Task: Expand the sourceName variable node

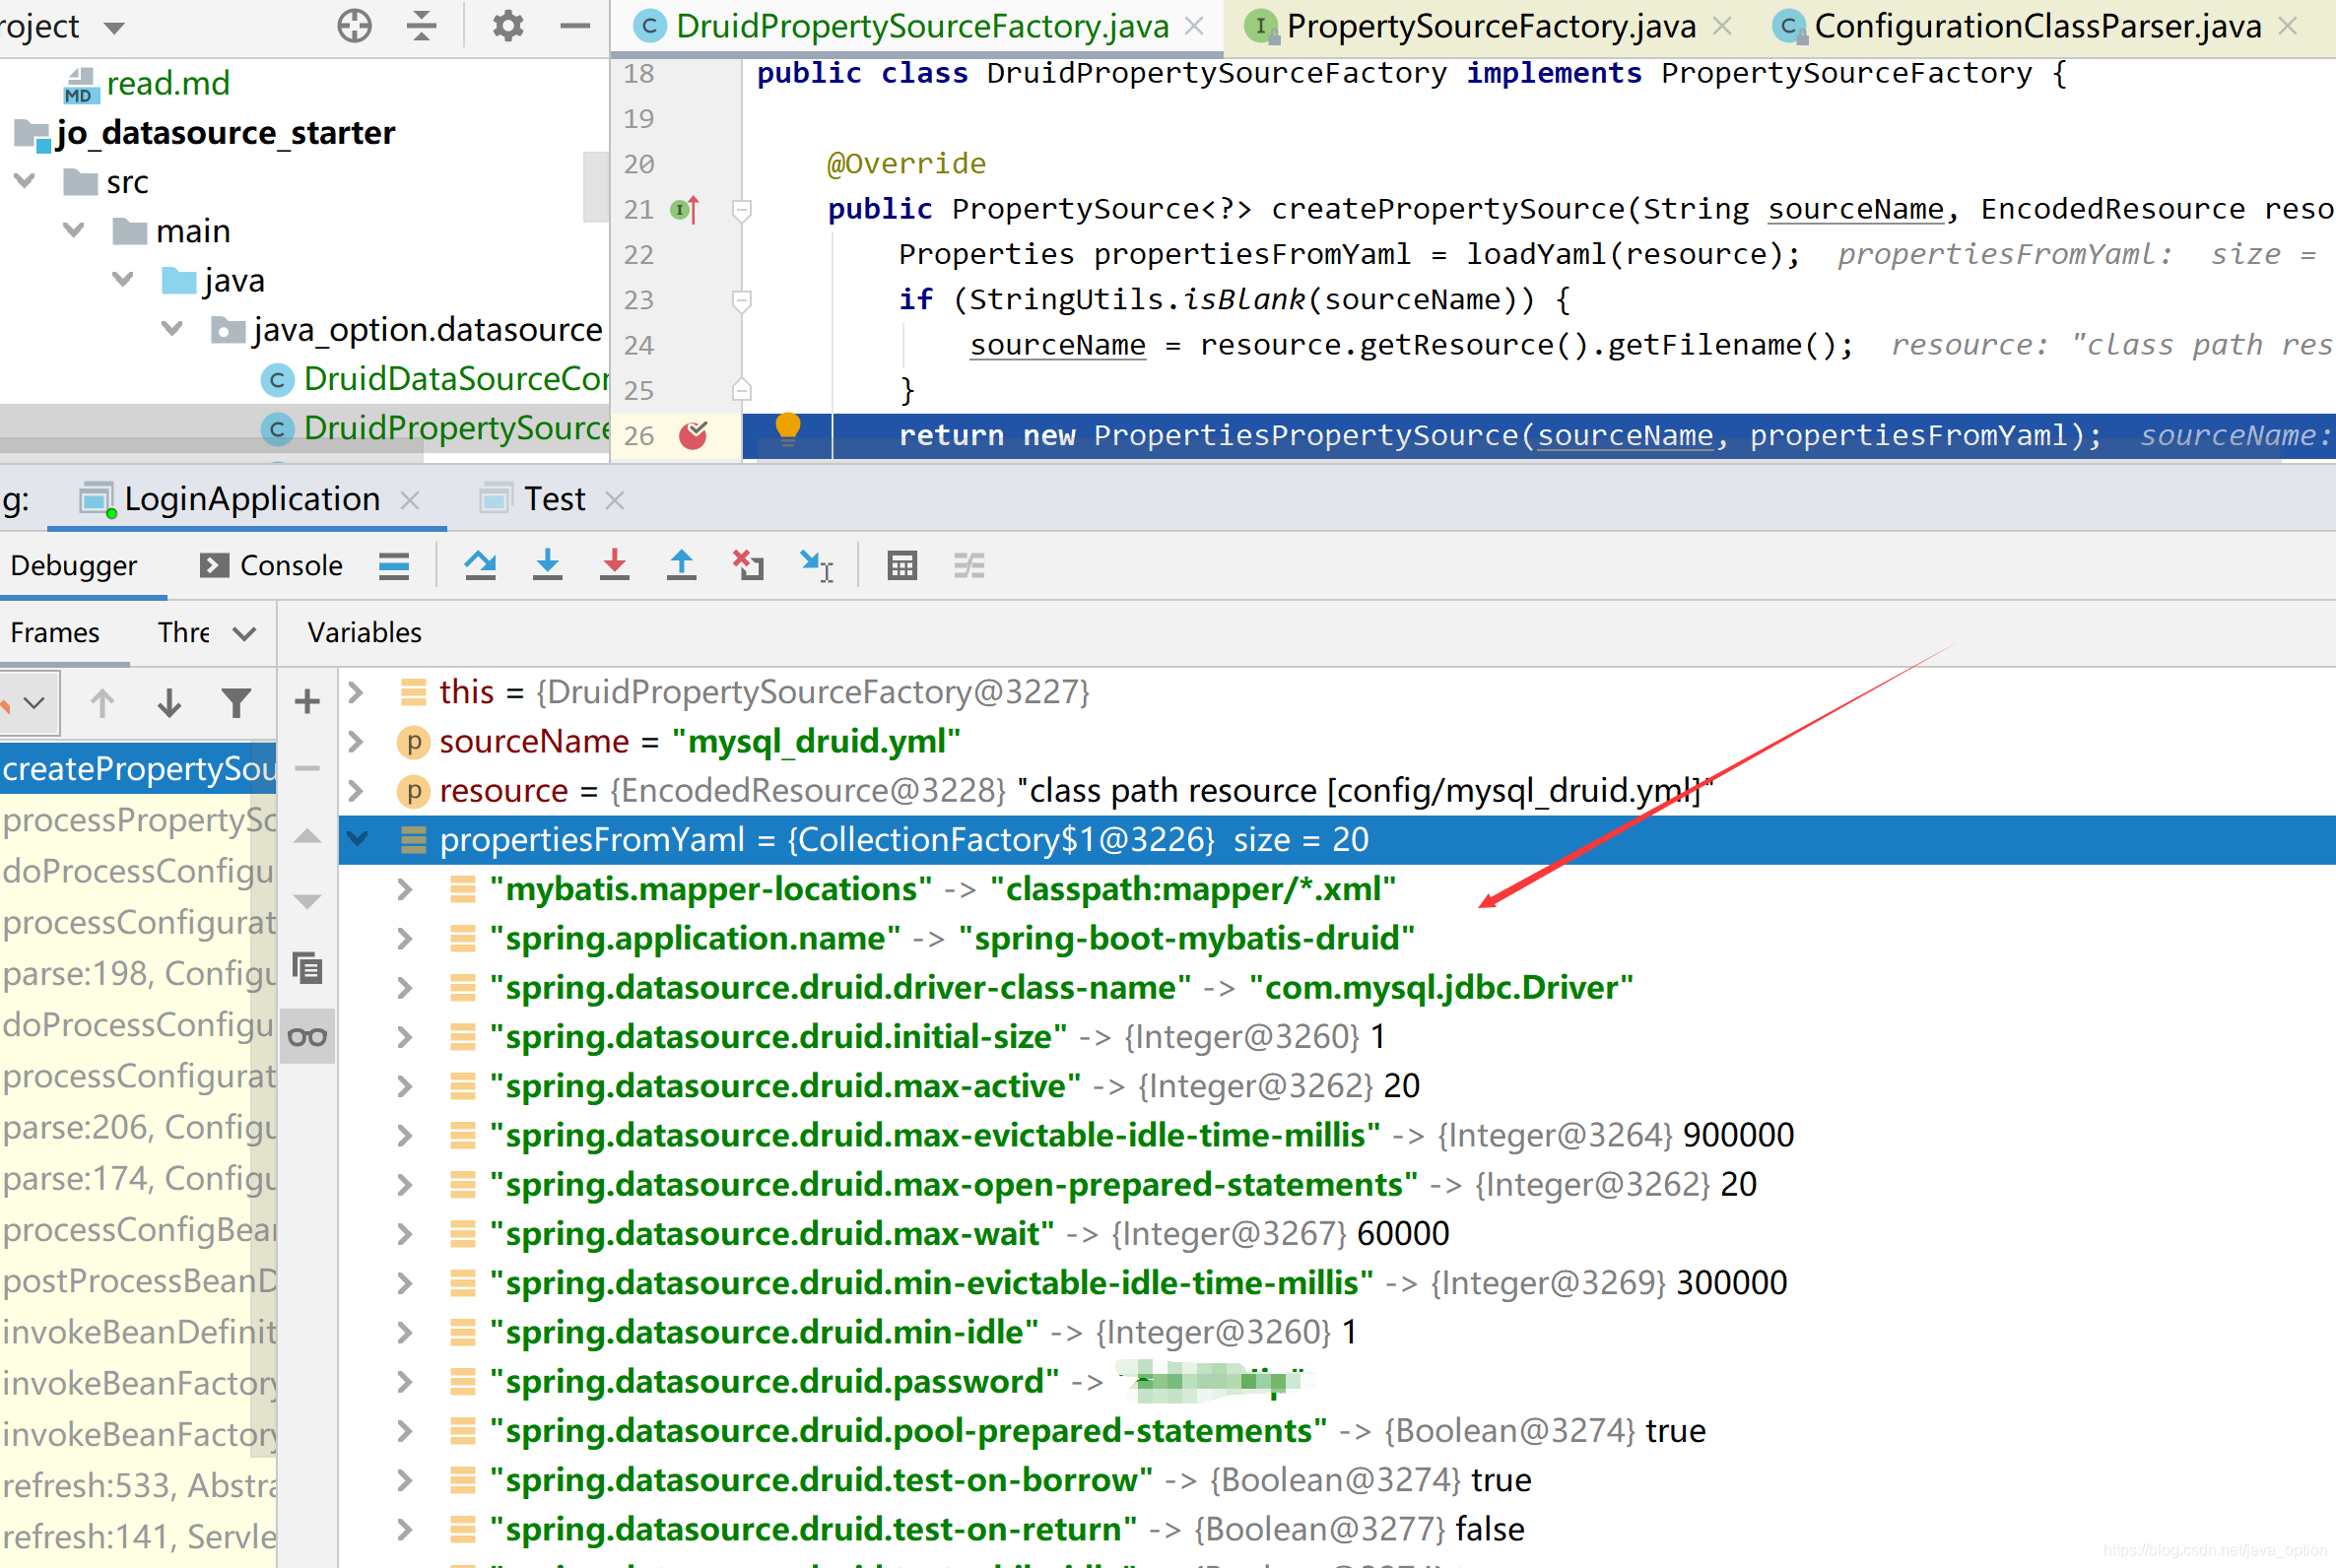Action: [356, 741]
